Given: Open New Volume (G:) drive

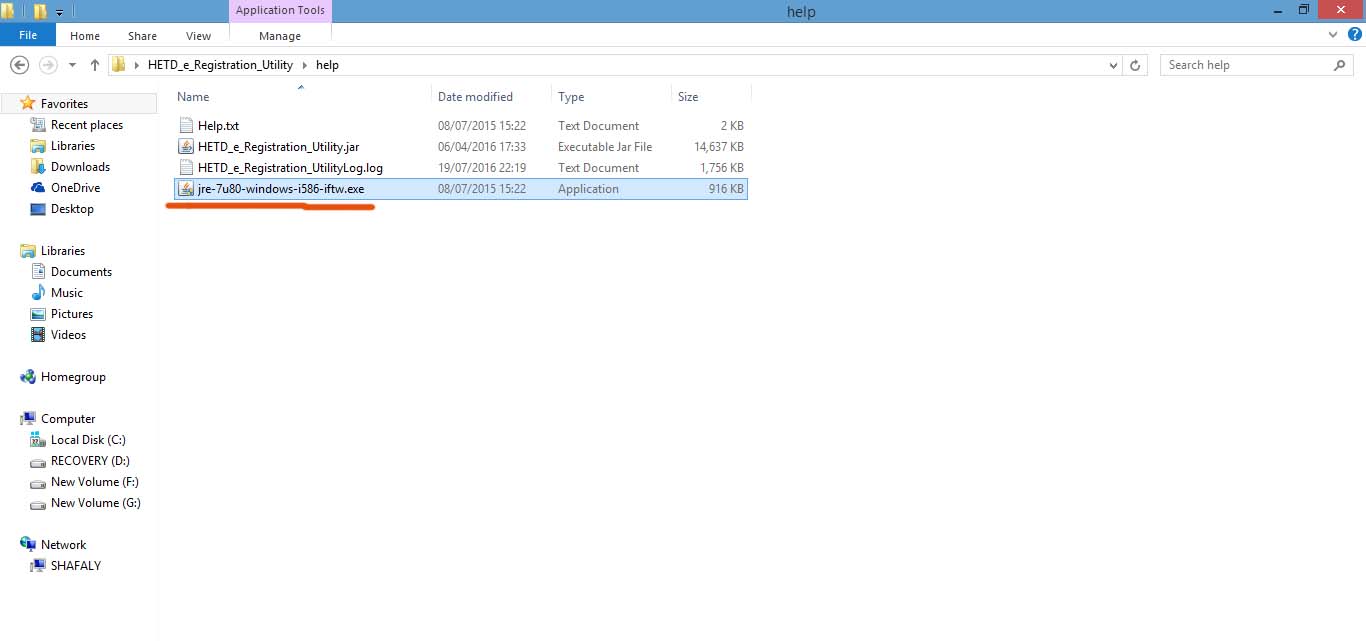Looking at the screenshot, I should pos(96,503).
